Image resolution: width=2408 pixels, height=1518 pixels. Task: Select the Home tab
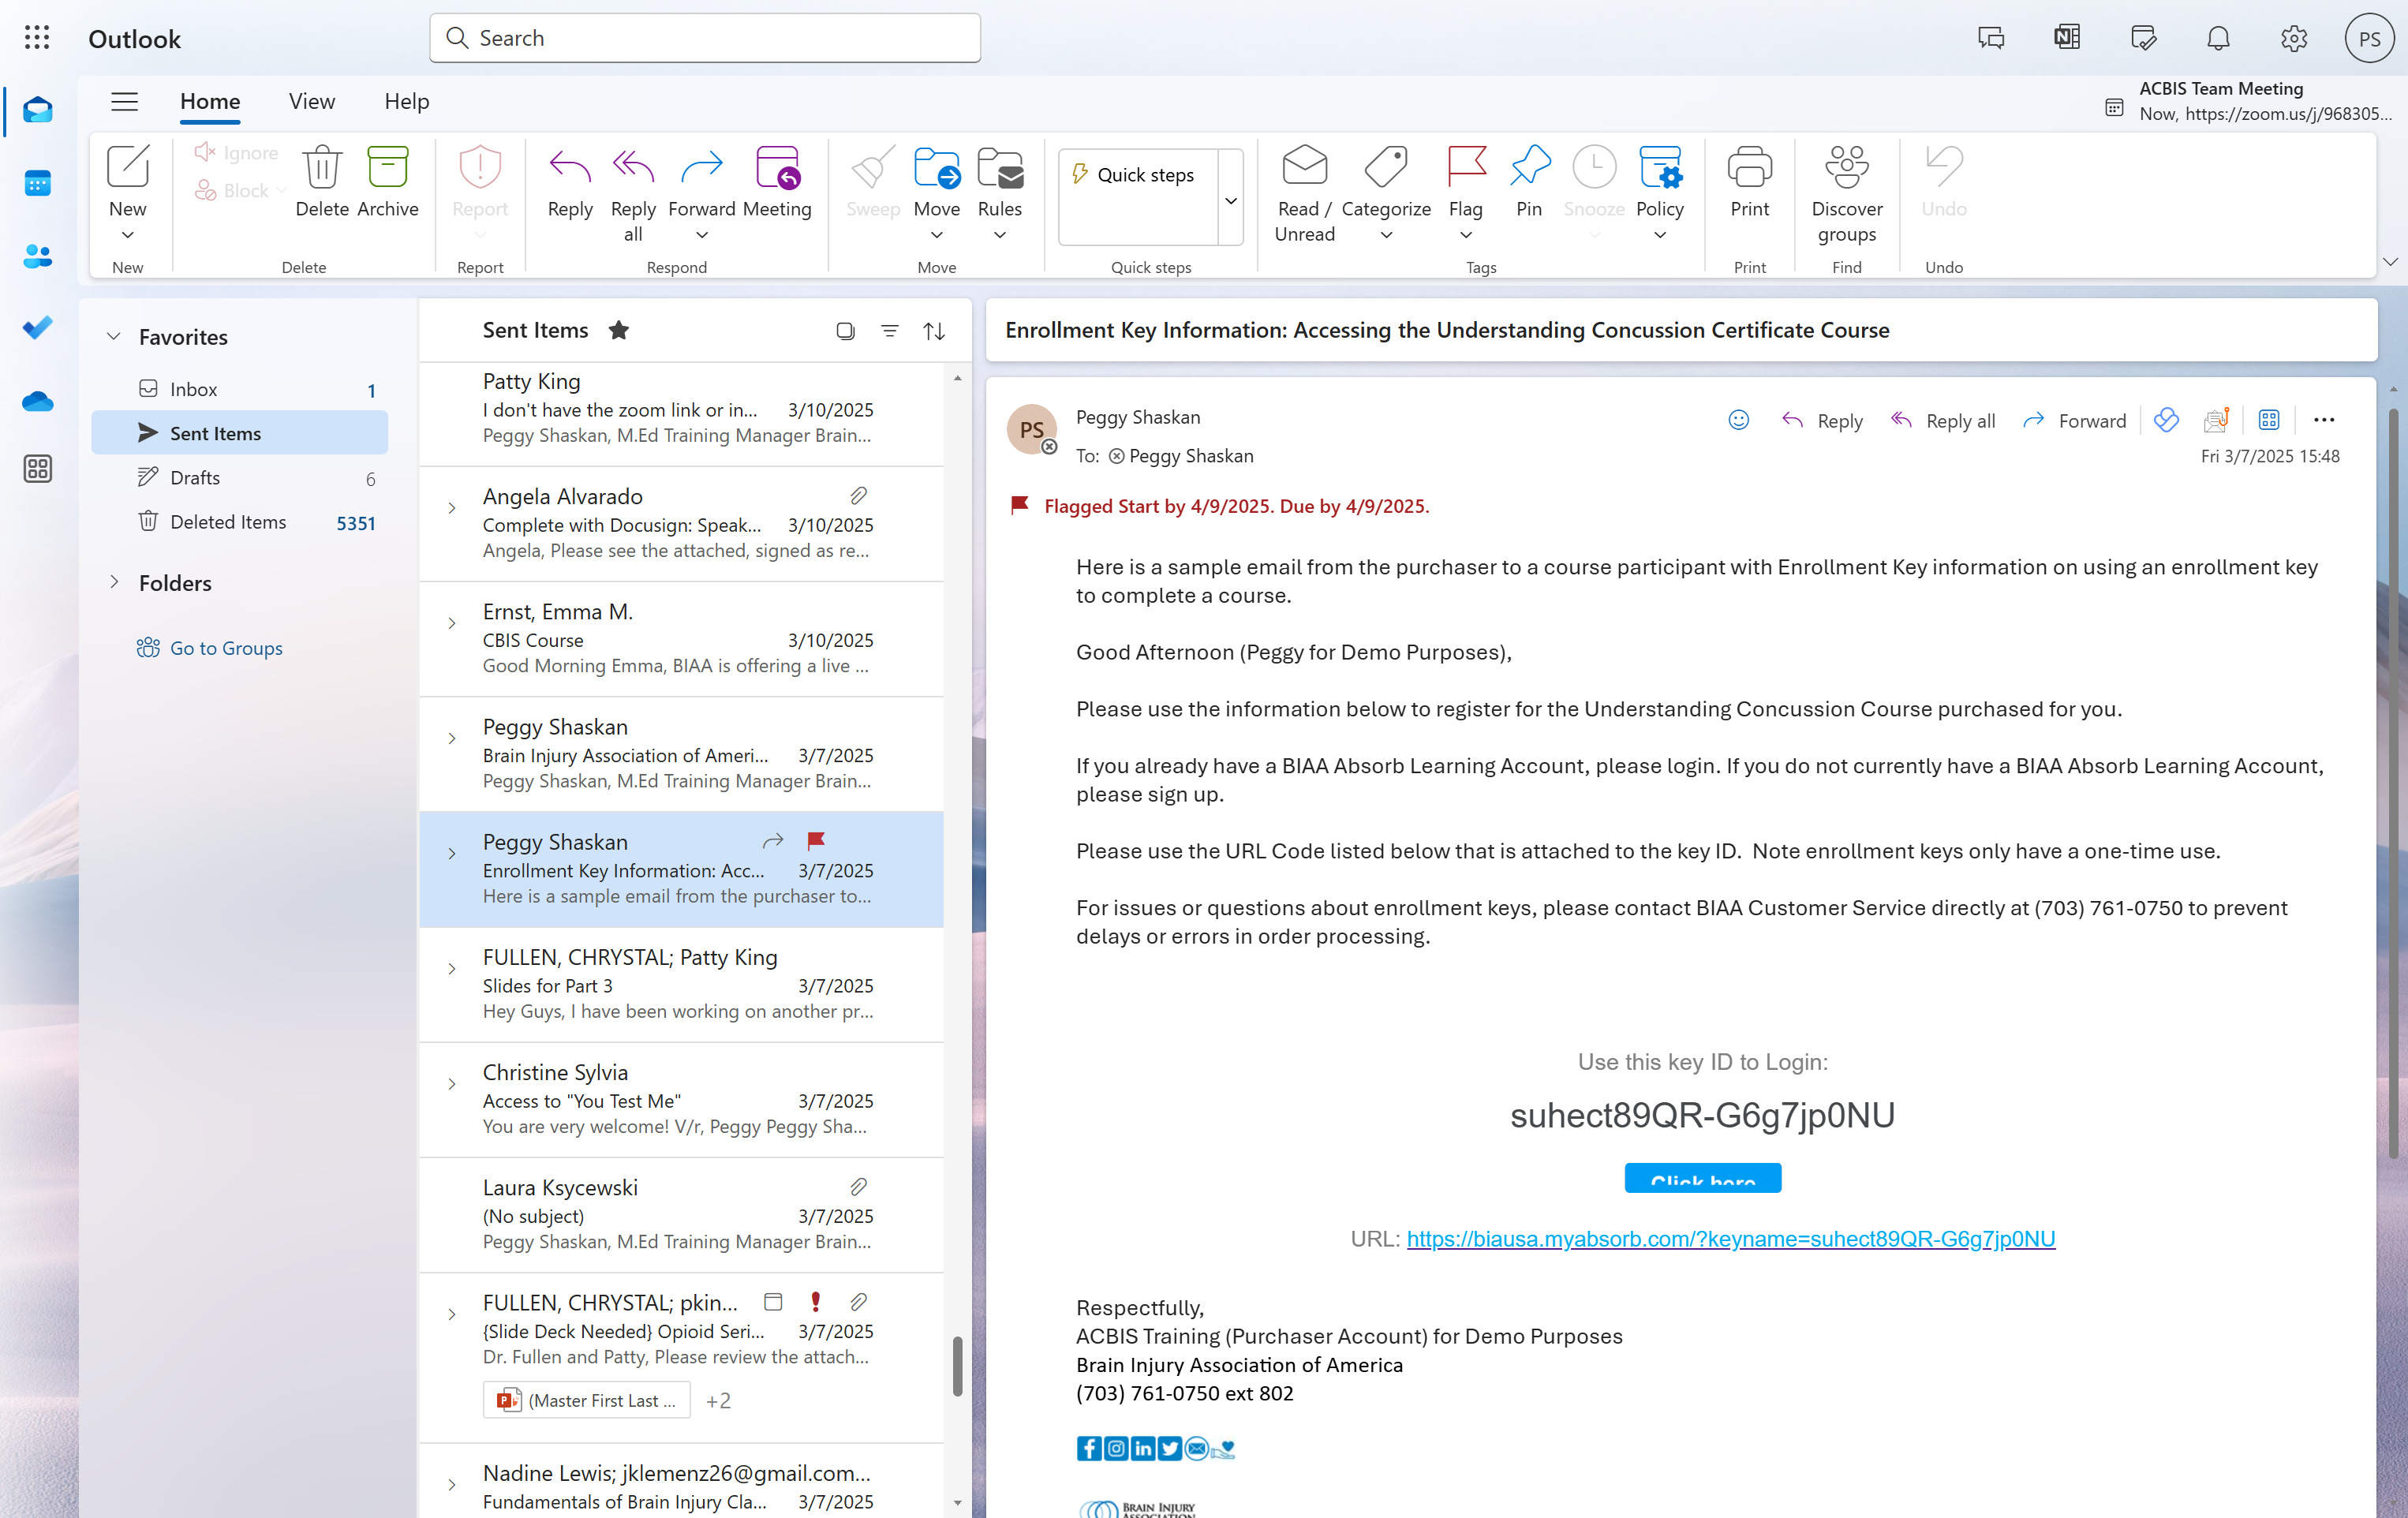click(x=210, y=101)
